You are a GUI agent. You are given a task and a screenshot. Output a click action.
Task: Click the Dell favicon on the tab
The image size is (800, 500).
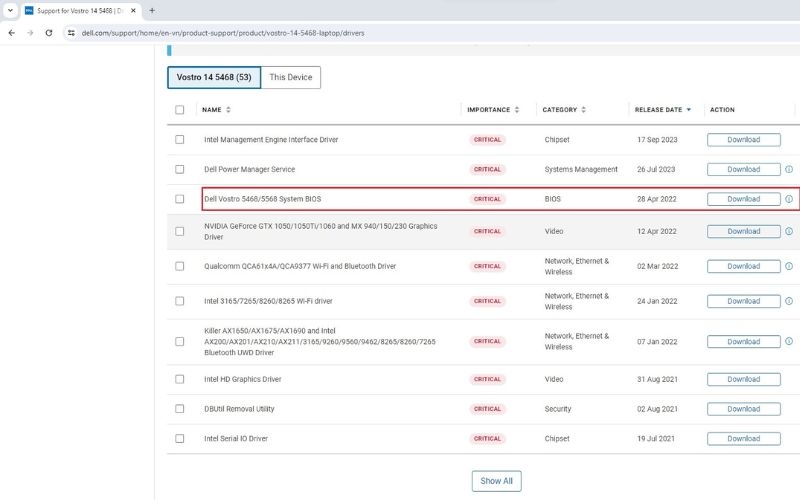point(29,10)
